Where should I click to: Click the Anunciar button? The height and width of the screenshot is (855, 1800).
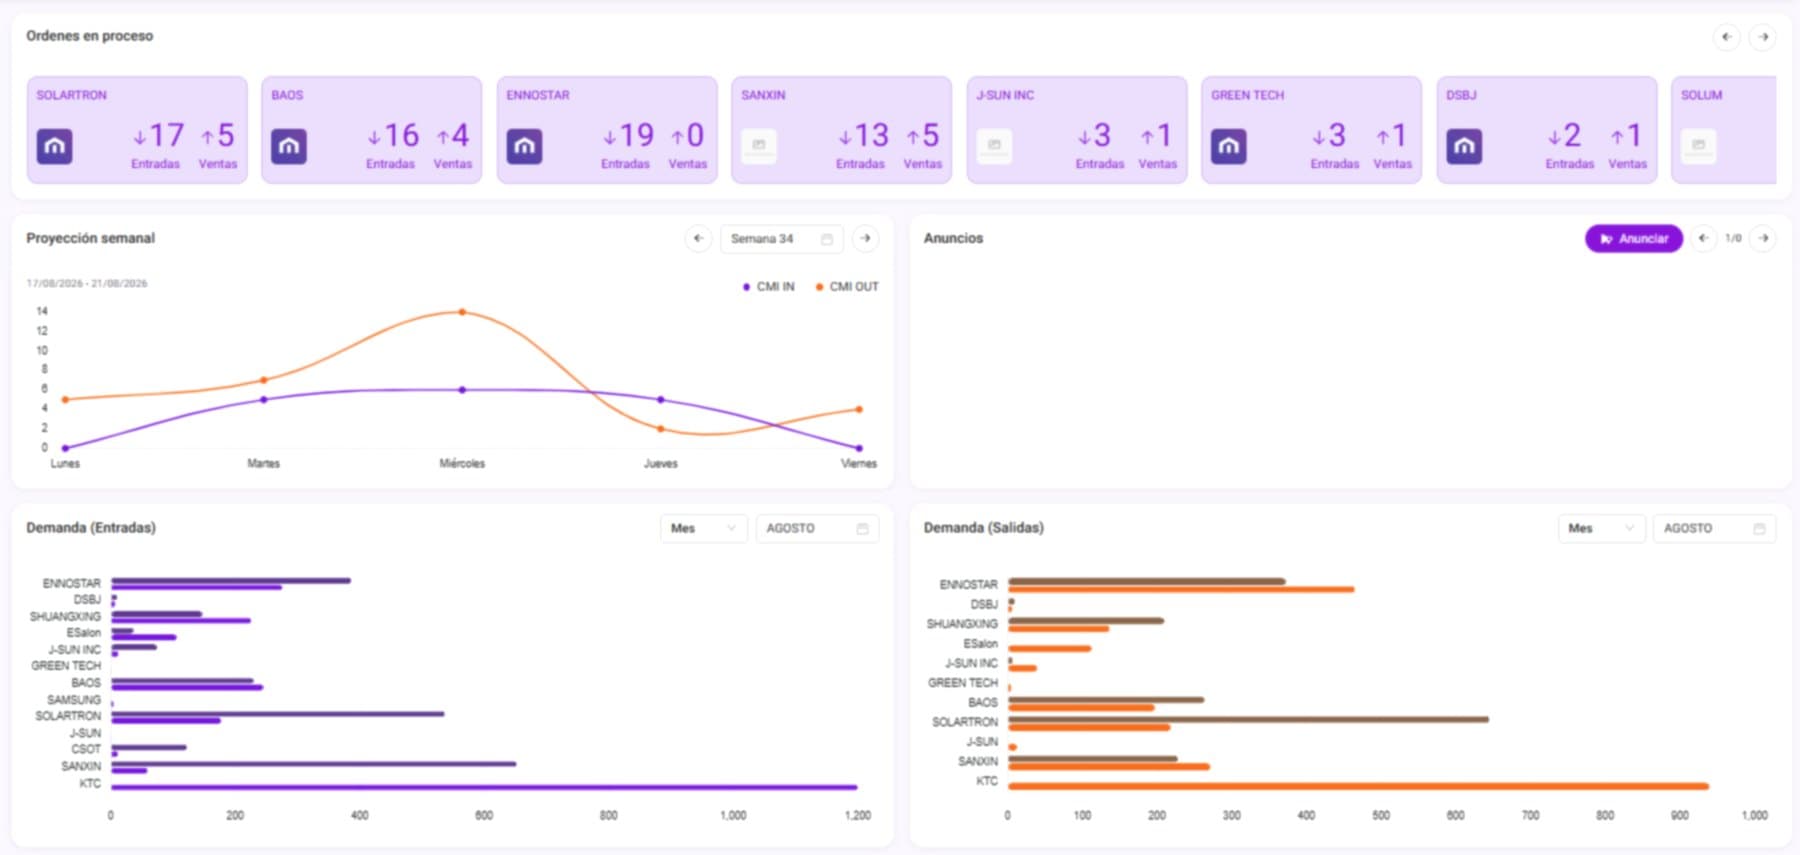pyautogui.click(x=1634, y=239)
